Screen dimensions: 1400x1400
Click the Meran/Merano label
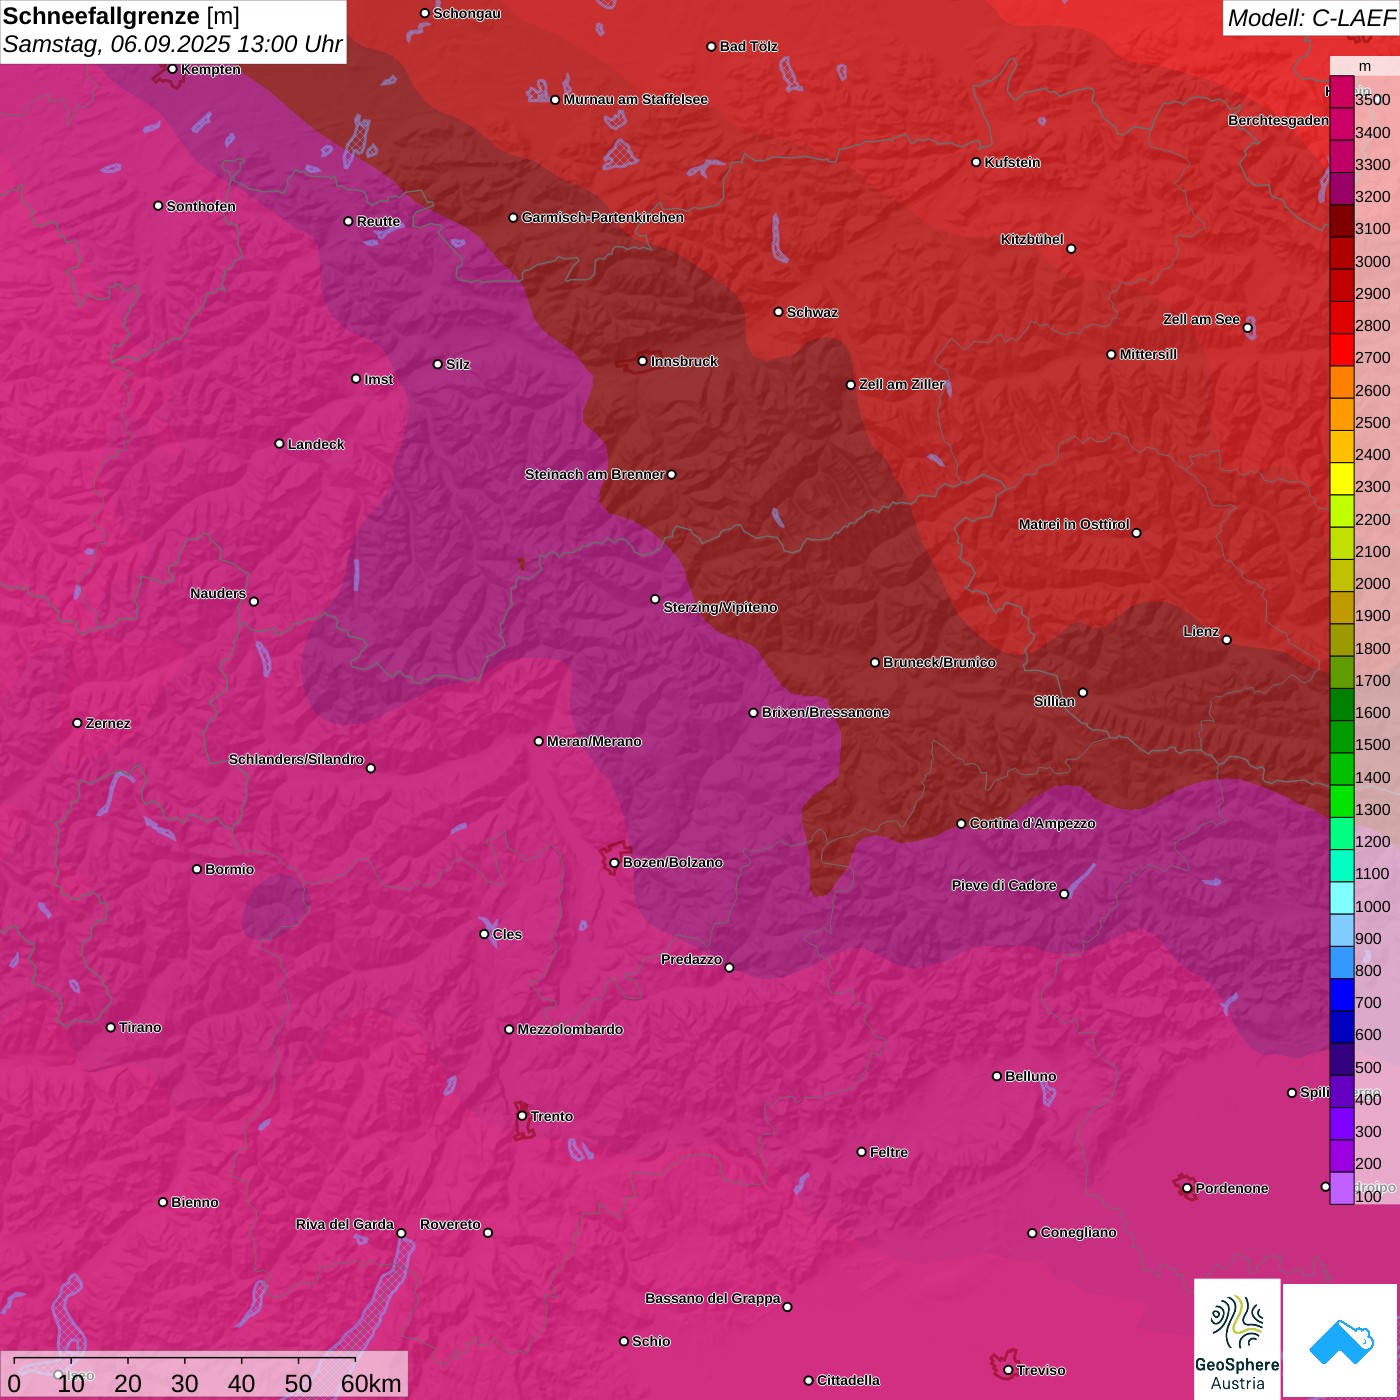(x=594, y=741)
